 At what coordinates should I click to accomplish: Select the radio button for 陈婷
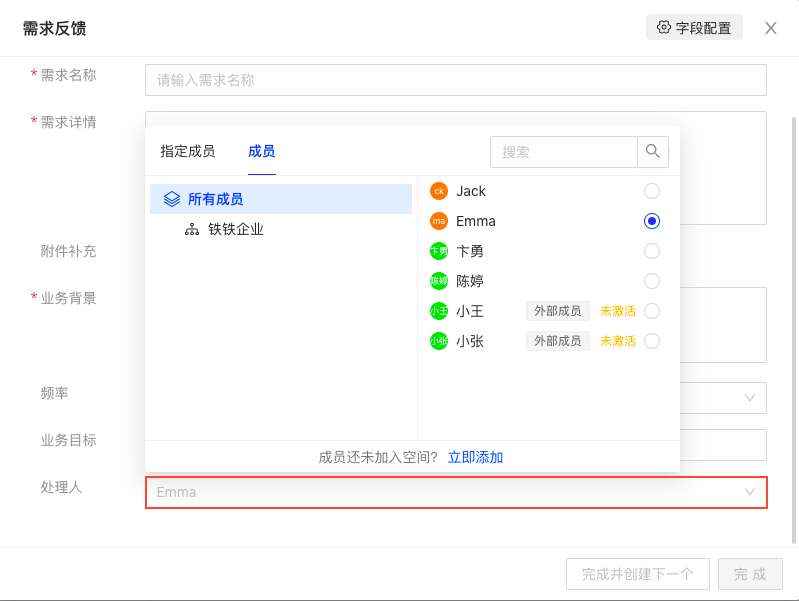coord(652,281)
